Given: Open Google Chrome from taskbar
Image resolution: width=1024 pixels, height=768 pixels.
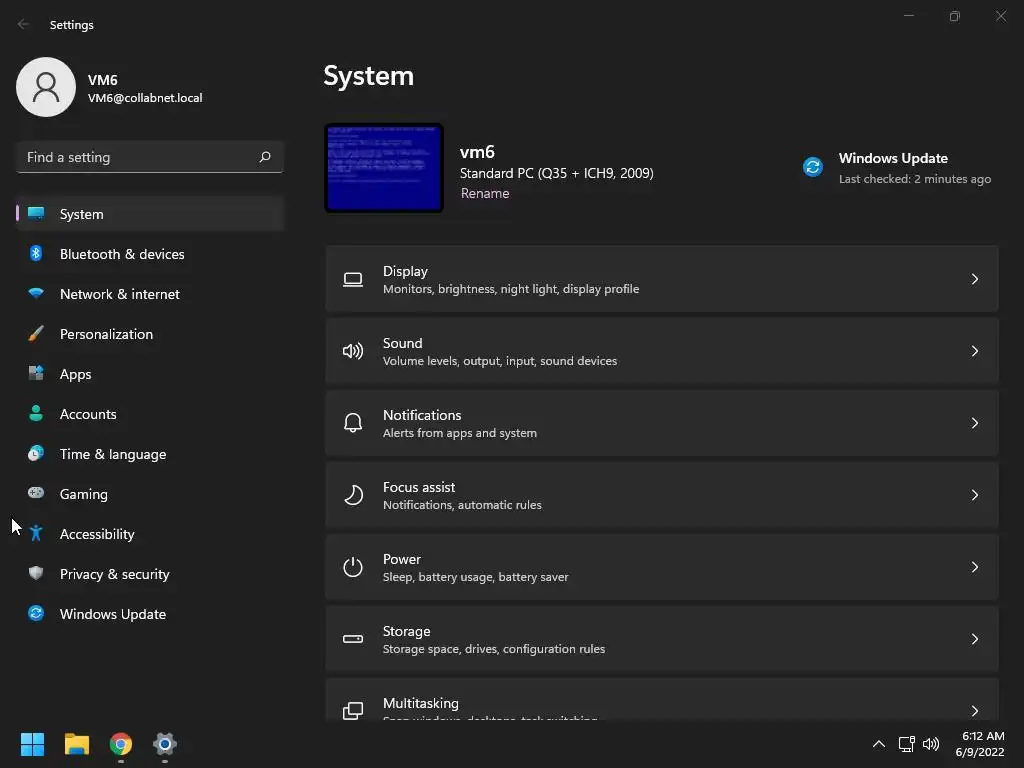Looking at the screenshot, I should (x=121, y=744).
